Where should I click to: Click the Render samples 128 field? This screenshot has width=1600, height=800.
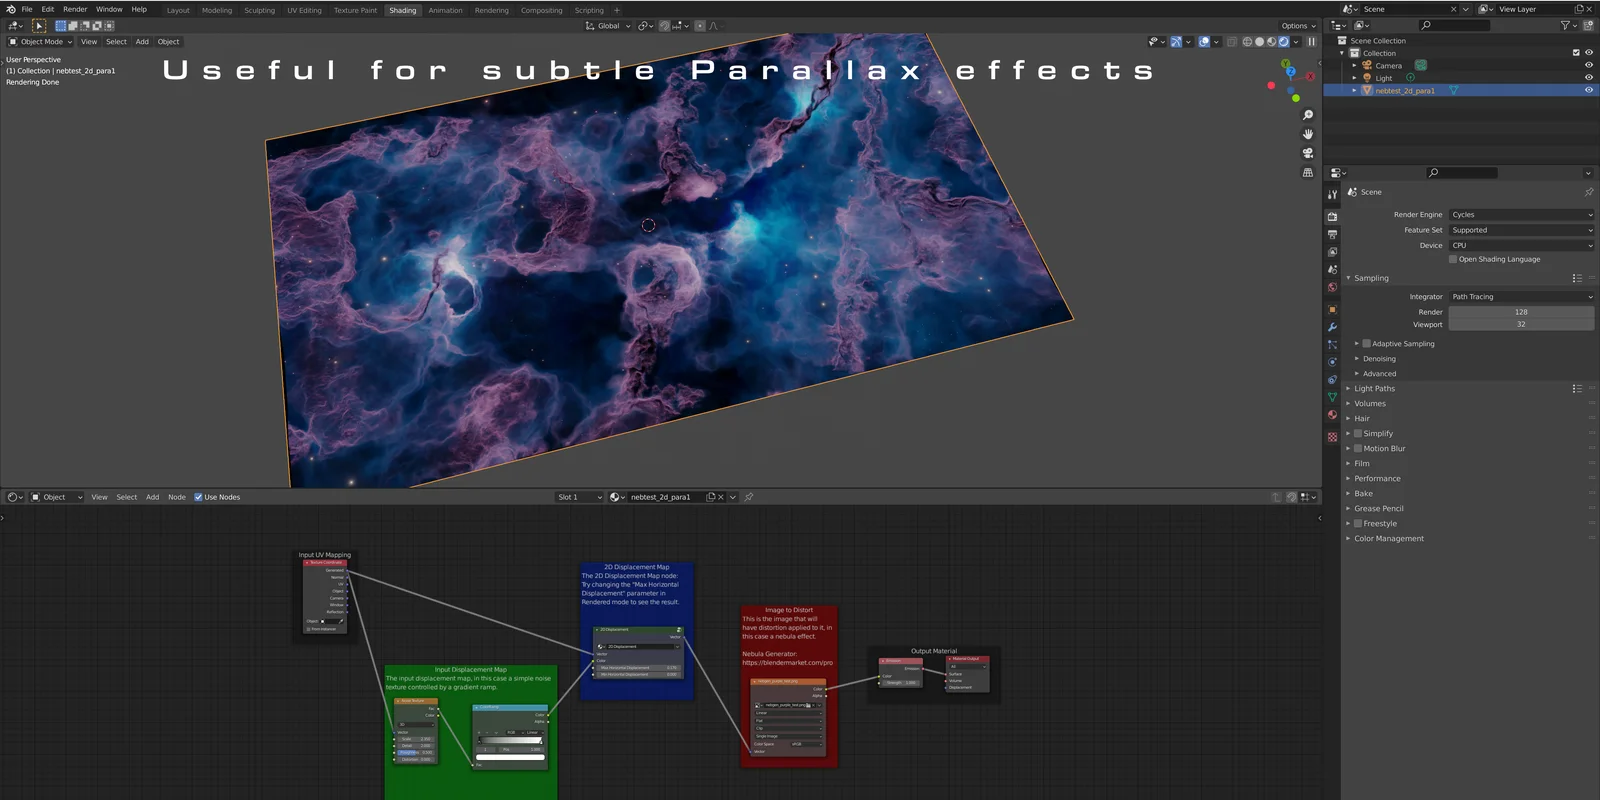[x=1521, y=312]
